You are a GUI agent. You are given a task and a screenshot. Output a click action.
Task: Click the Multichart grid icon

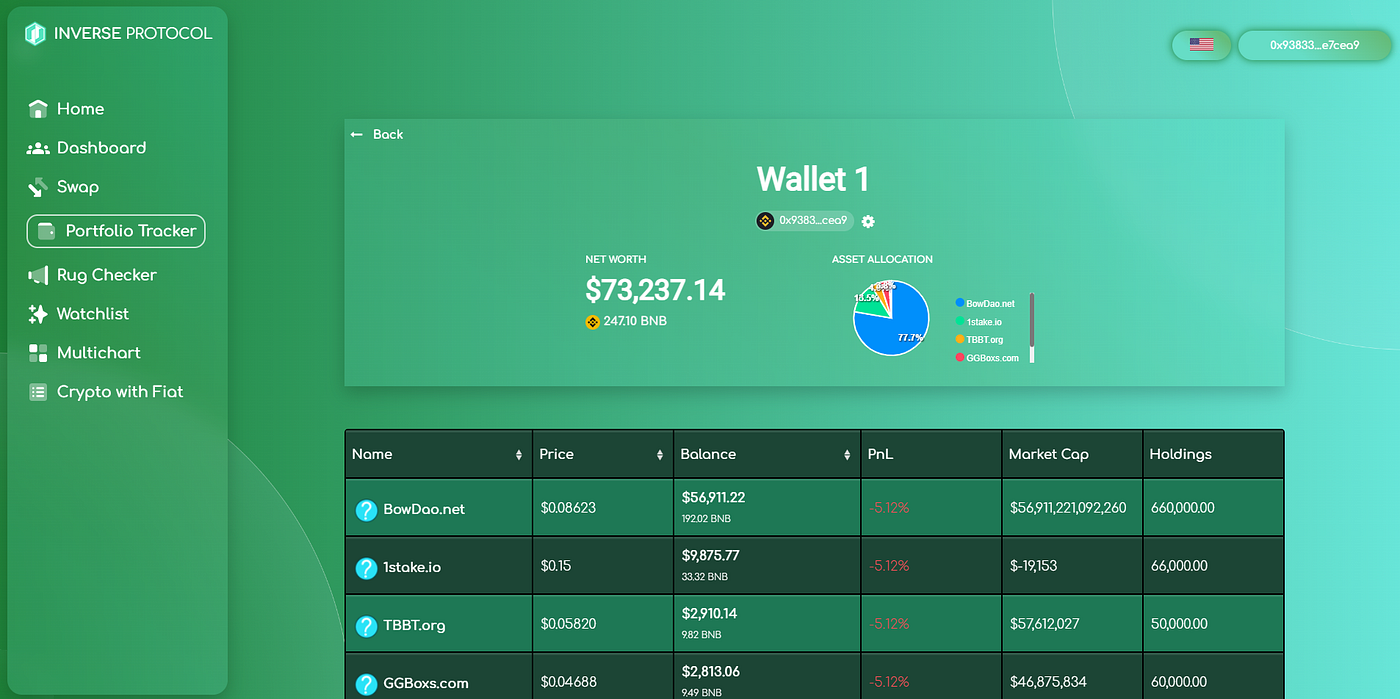pyautogui.click(x=38, y=353)
